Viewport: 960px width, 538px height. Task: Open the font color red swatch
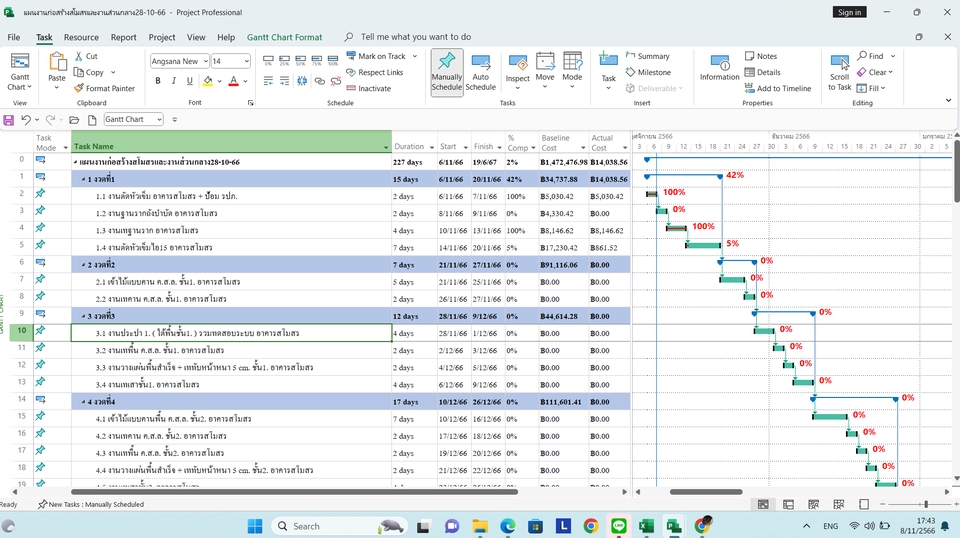[x=233, y=81]
